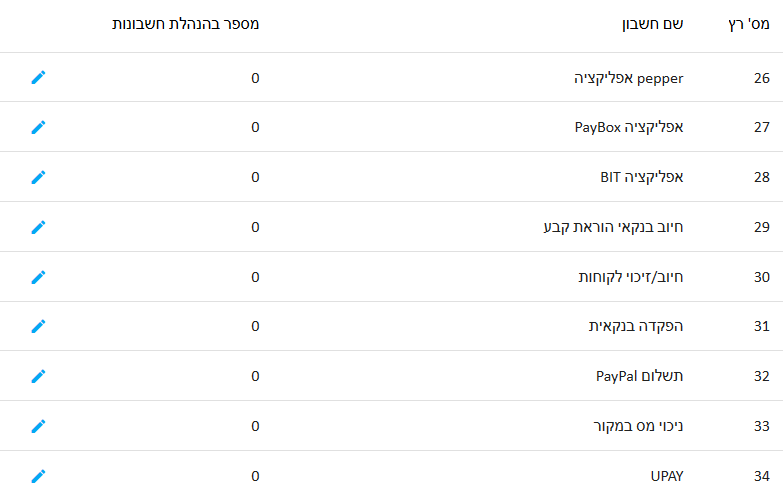Select the אפליקציה PayBox account name
This screenshot has height=493, width=783.
click(629, 127)
